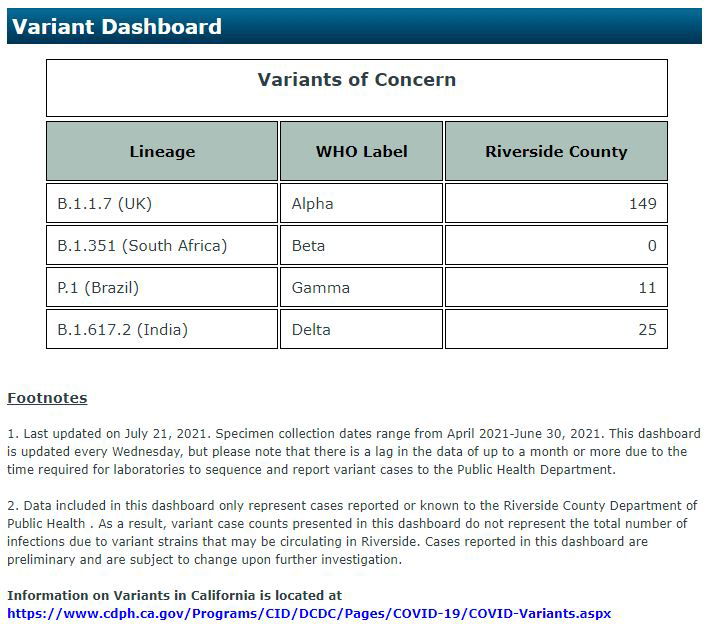The image size is (709, 636).
Task: Click the Variant Dashboard title bar
Action: pos(117,26)
